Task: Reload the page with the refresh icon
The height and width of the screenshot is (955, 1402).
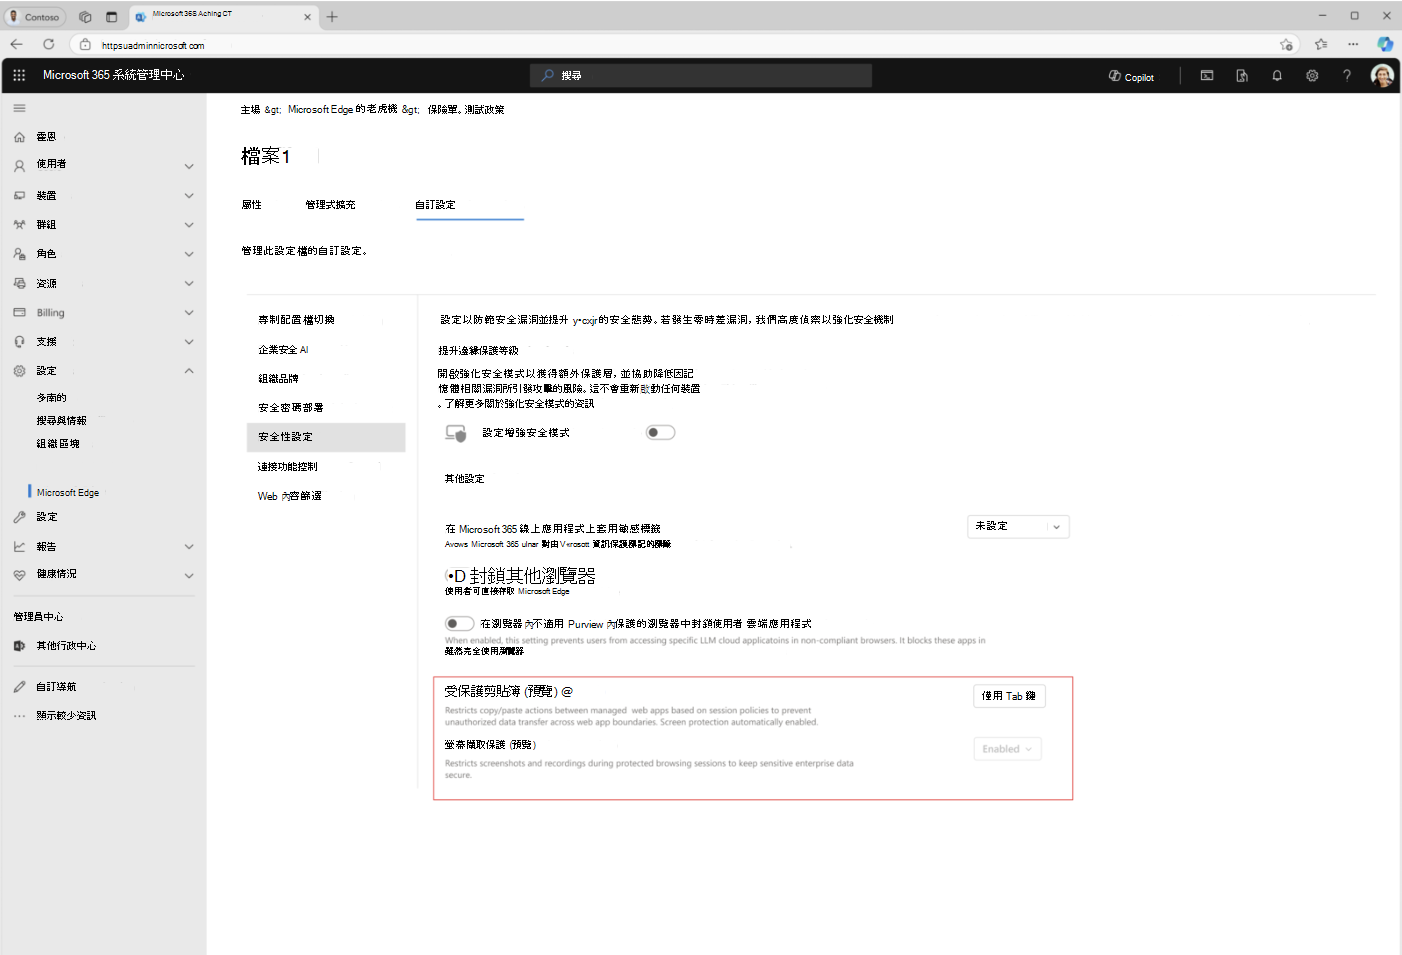Action: tap(48, 44)
